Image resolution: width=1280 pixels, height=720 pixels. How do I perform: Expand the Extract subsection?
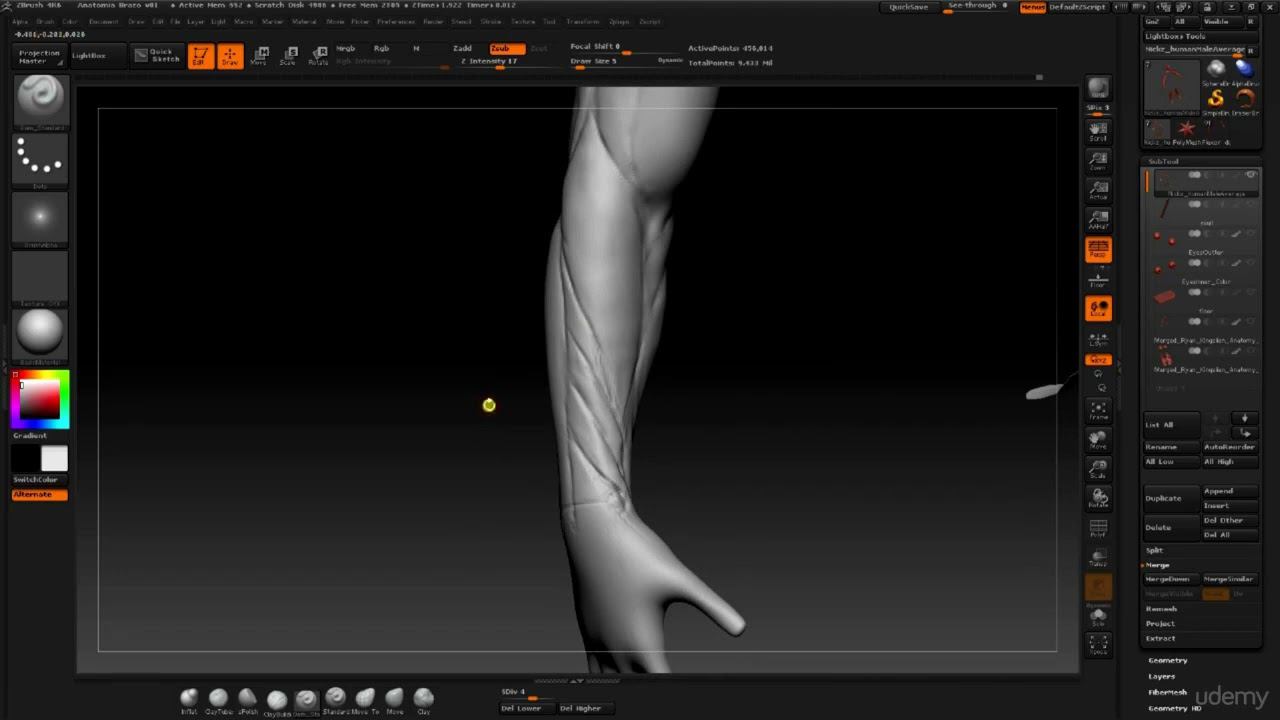point(1160,638)
